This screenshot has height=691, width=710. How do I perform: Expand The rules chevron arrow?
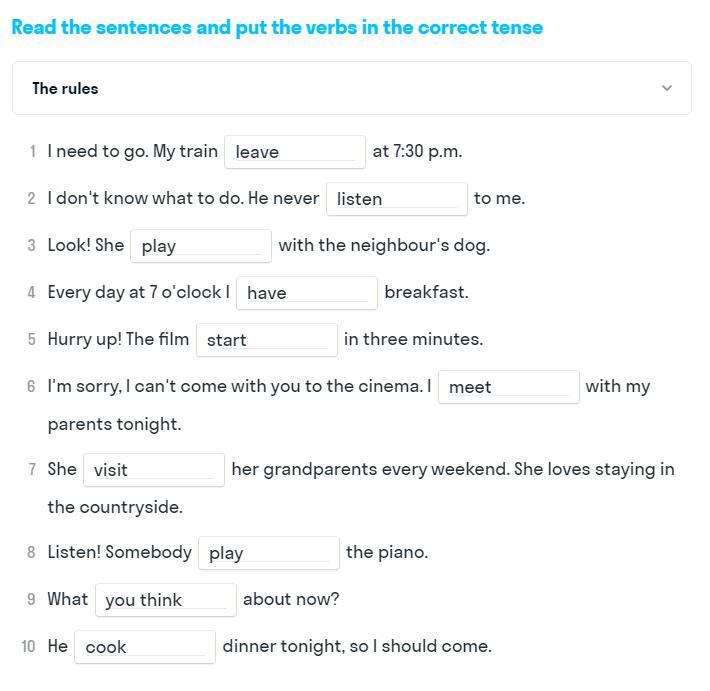(x=667, y=88)
